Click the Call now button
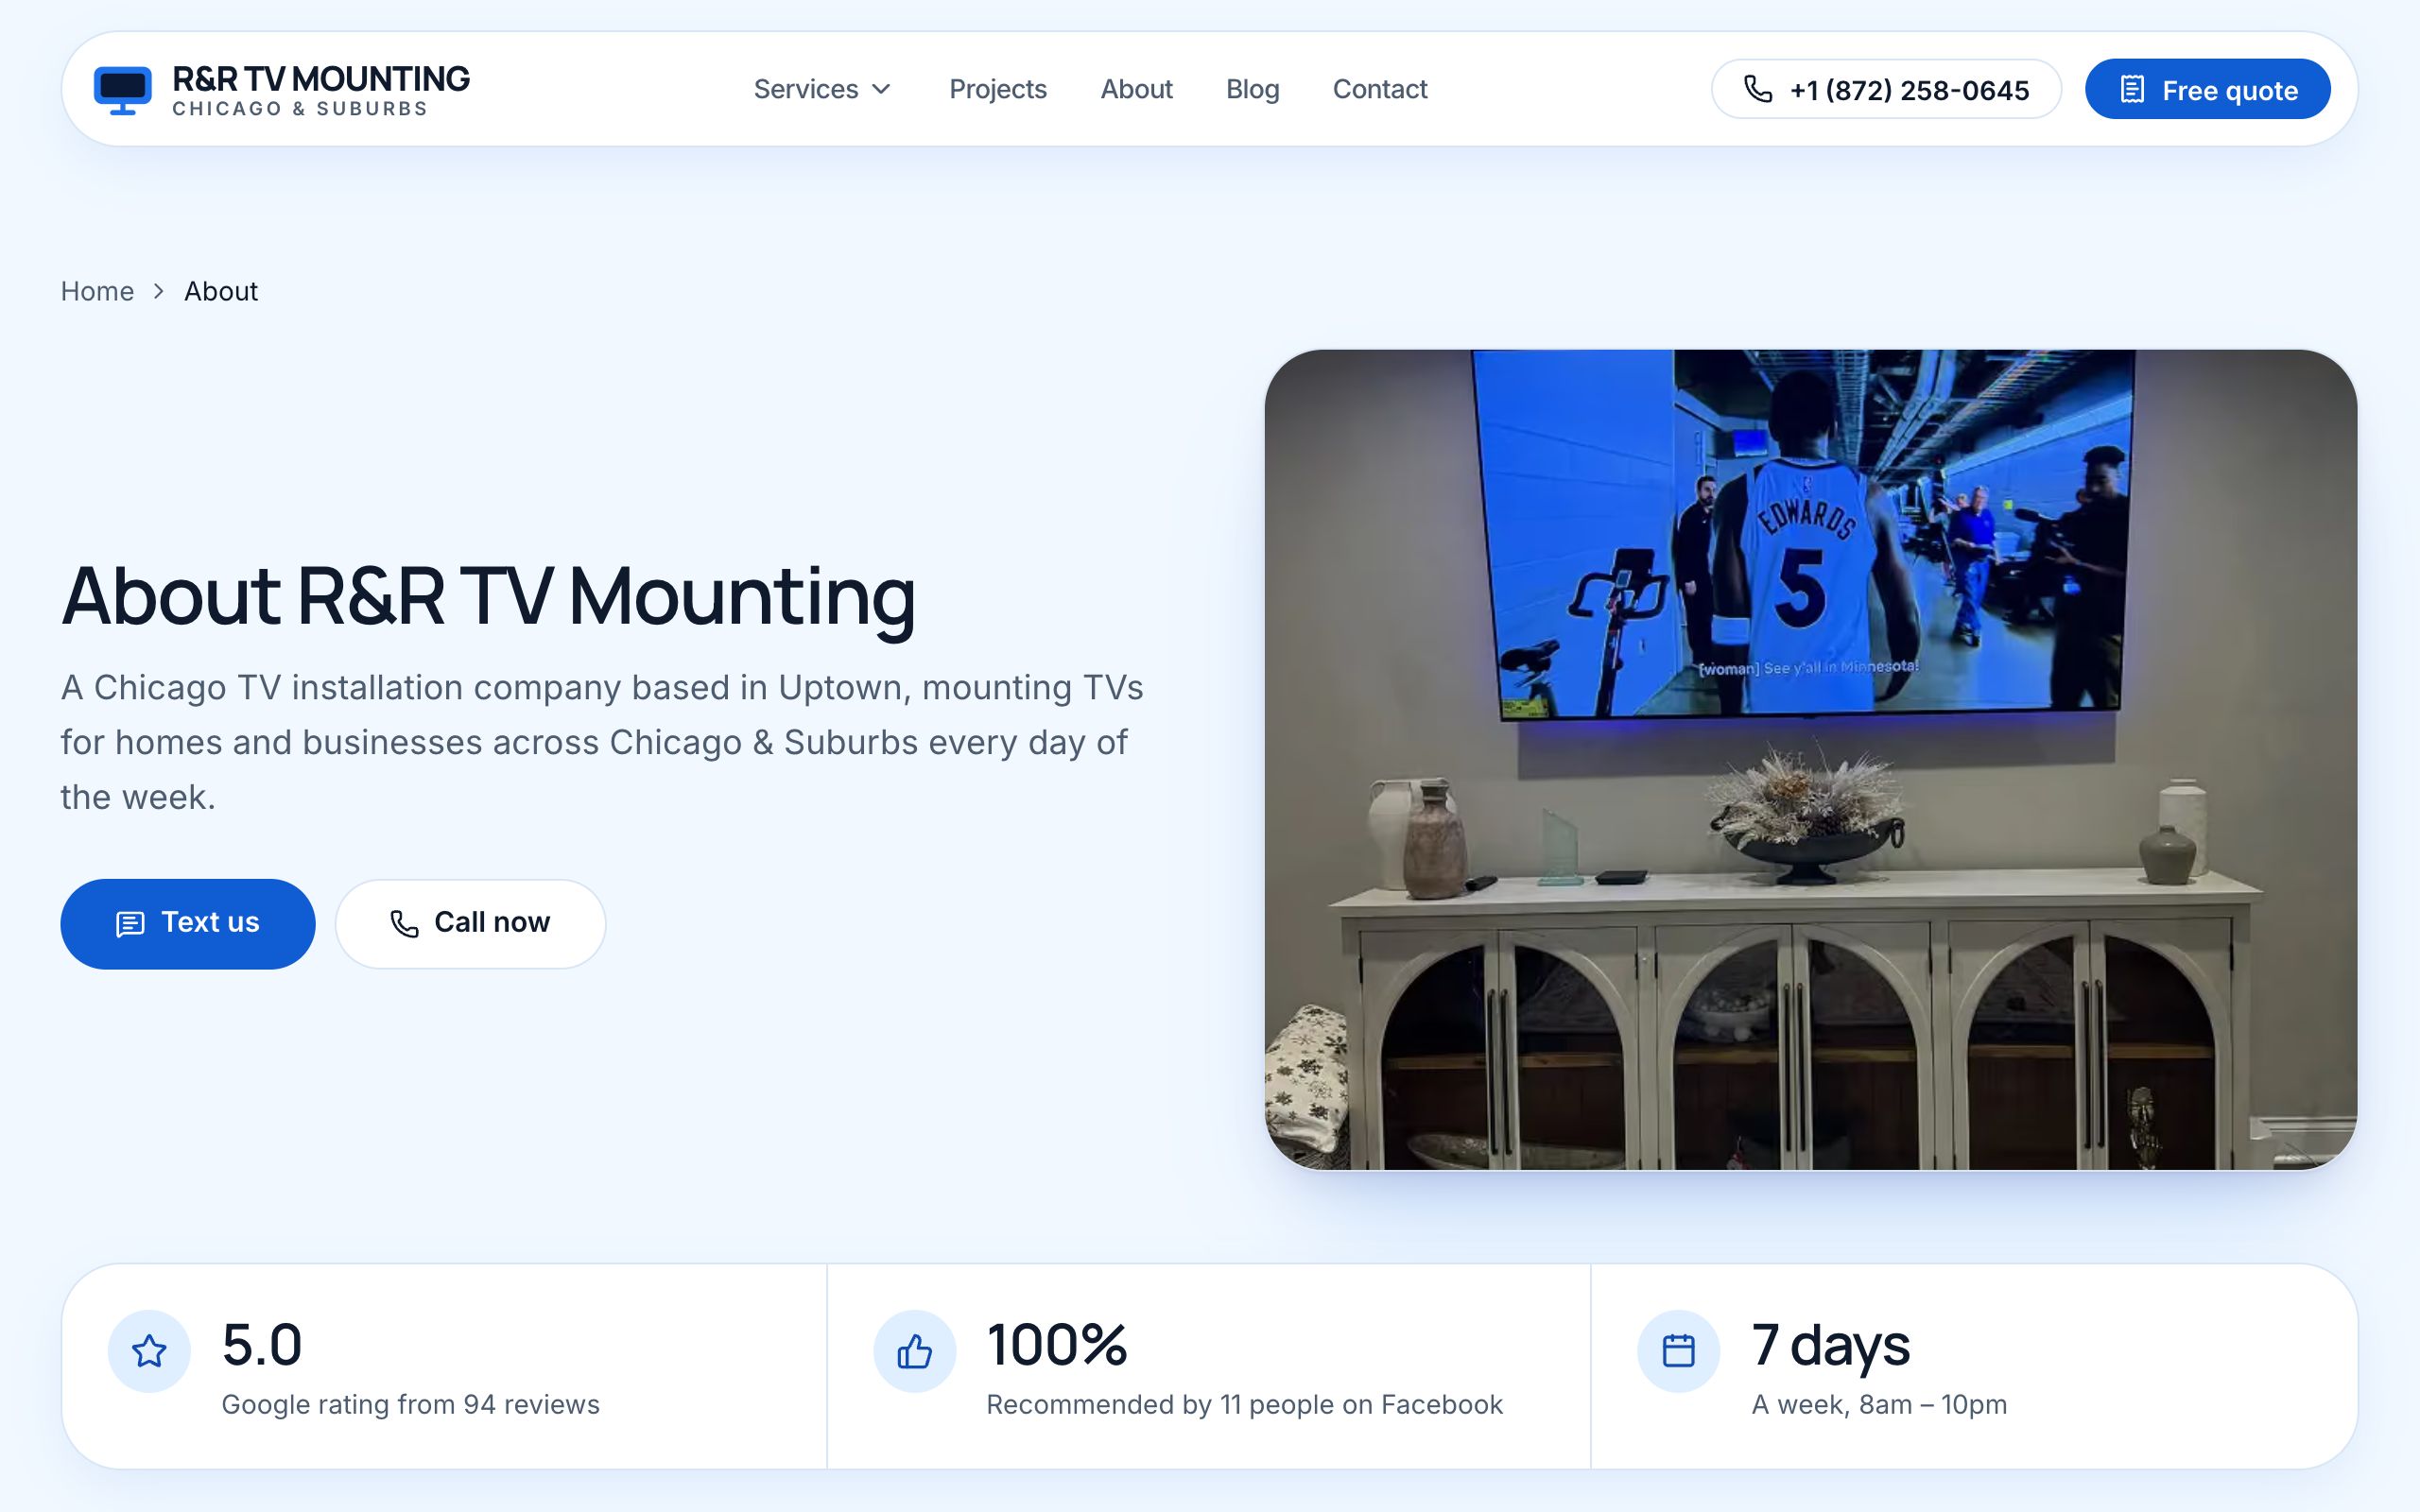The image size is (2420, 1512). pos(470,923)
